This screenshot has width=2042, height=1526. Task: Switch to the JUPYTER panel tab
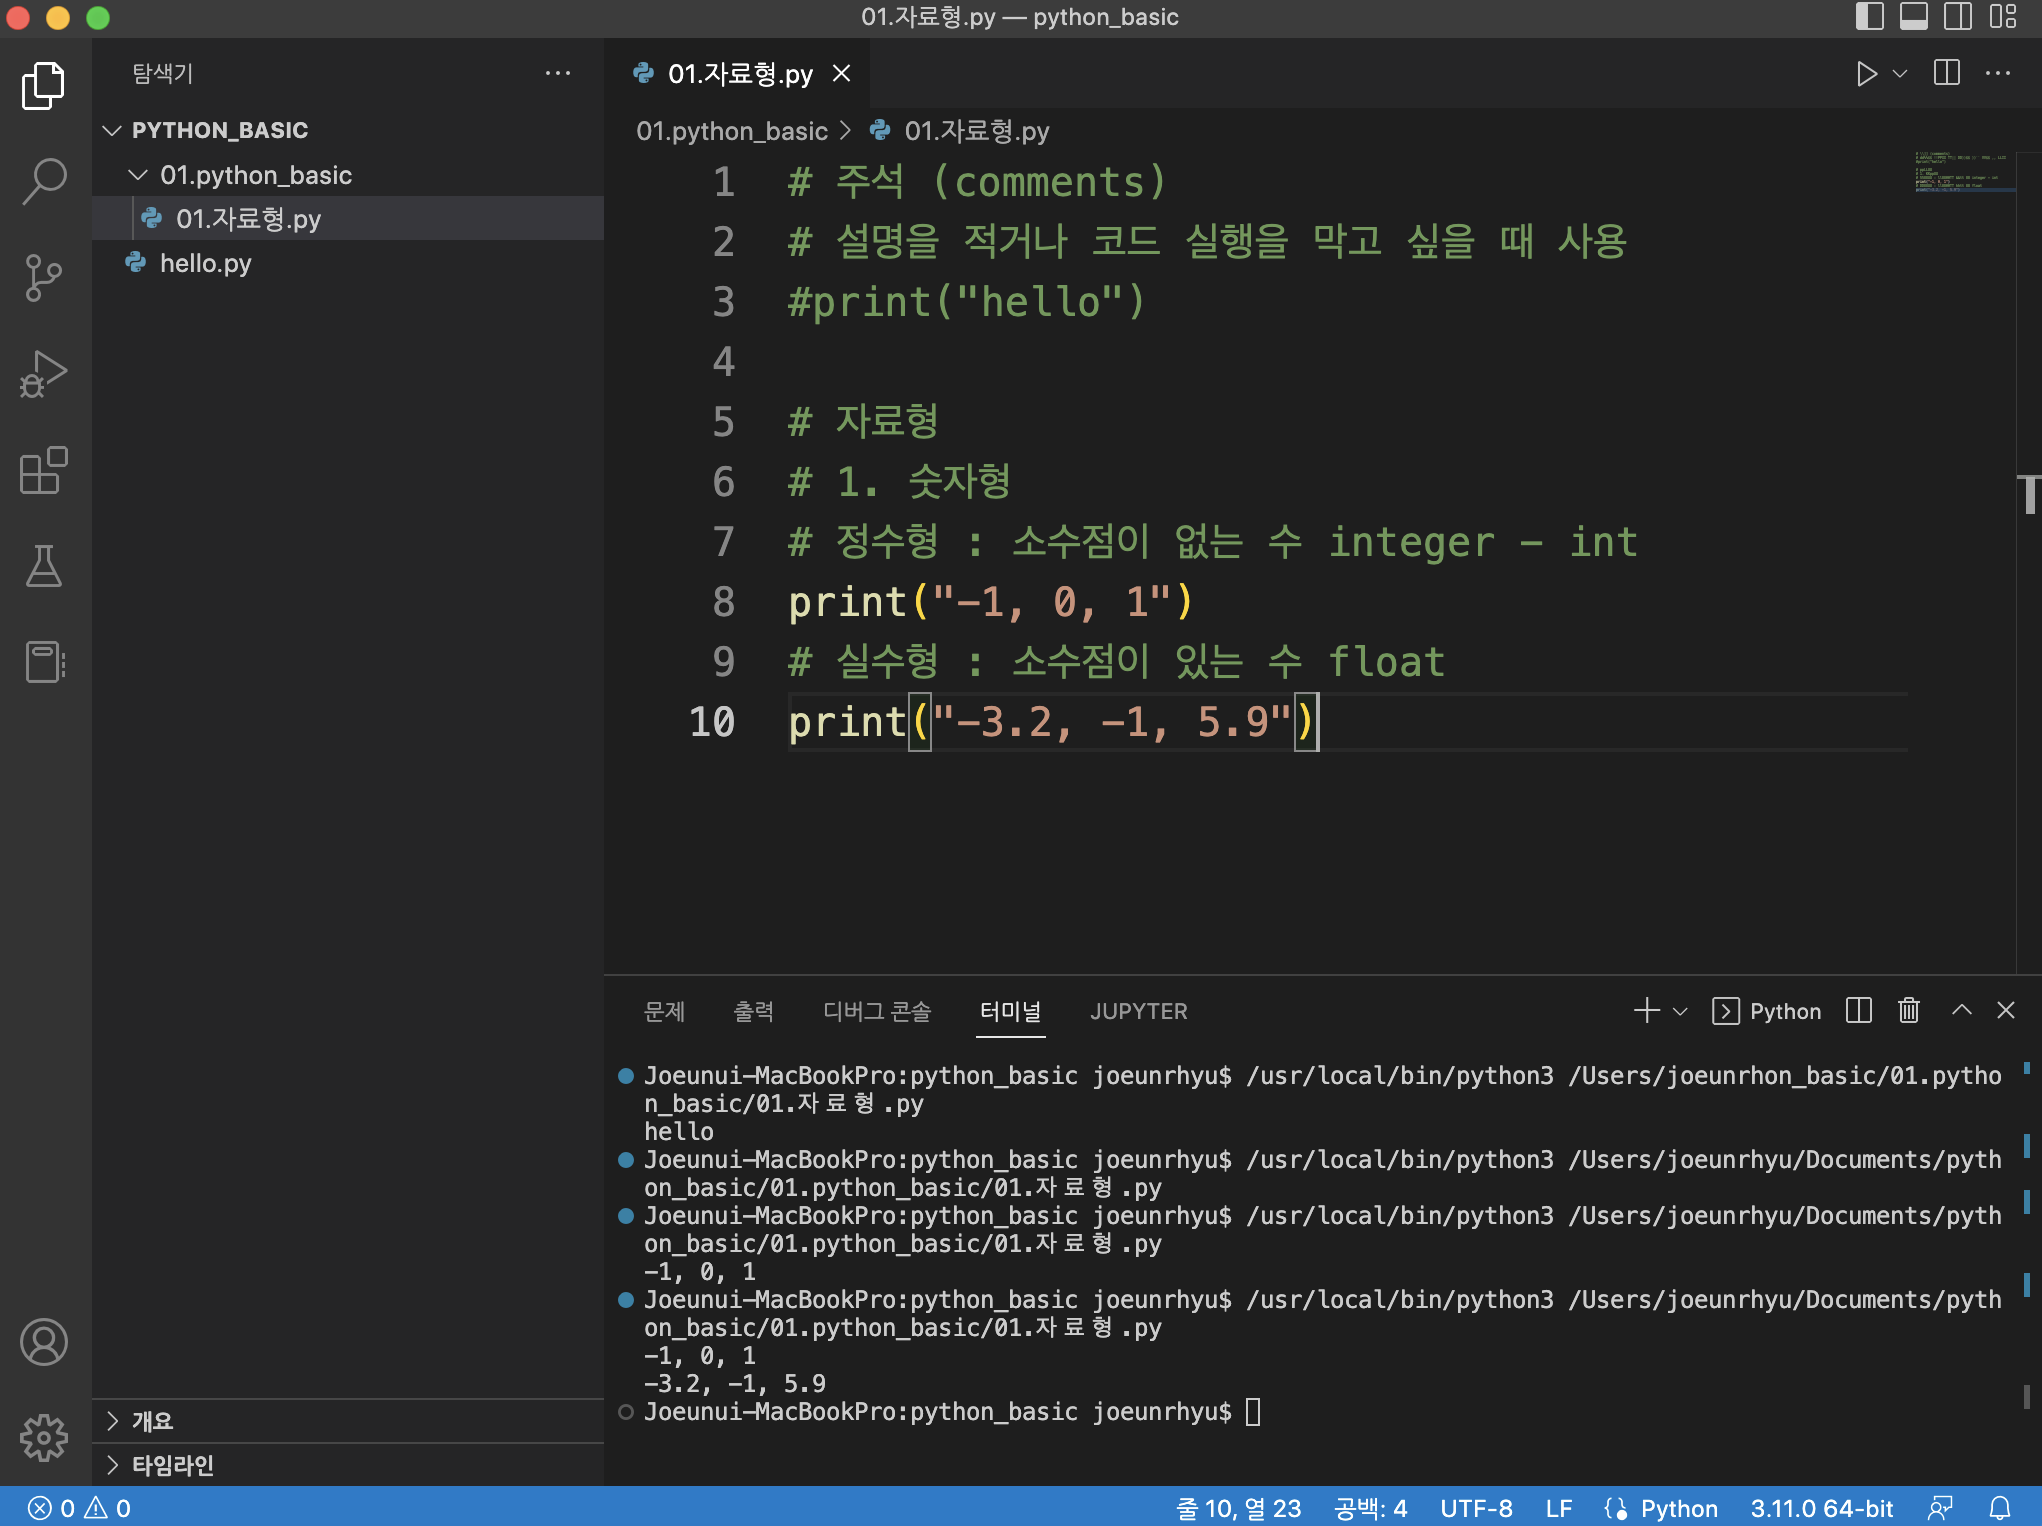pos(1139,1011)
